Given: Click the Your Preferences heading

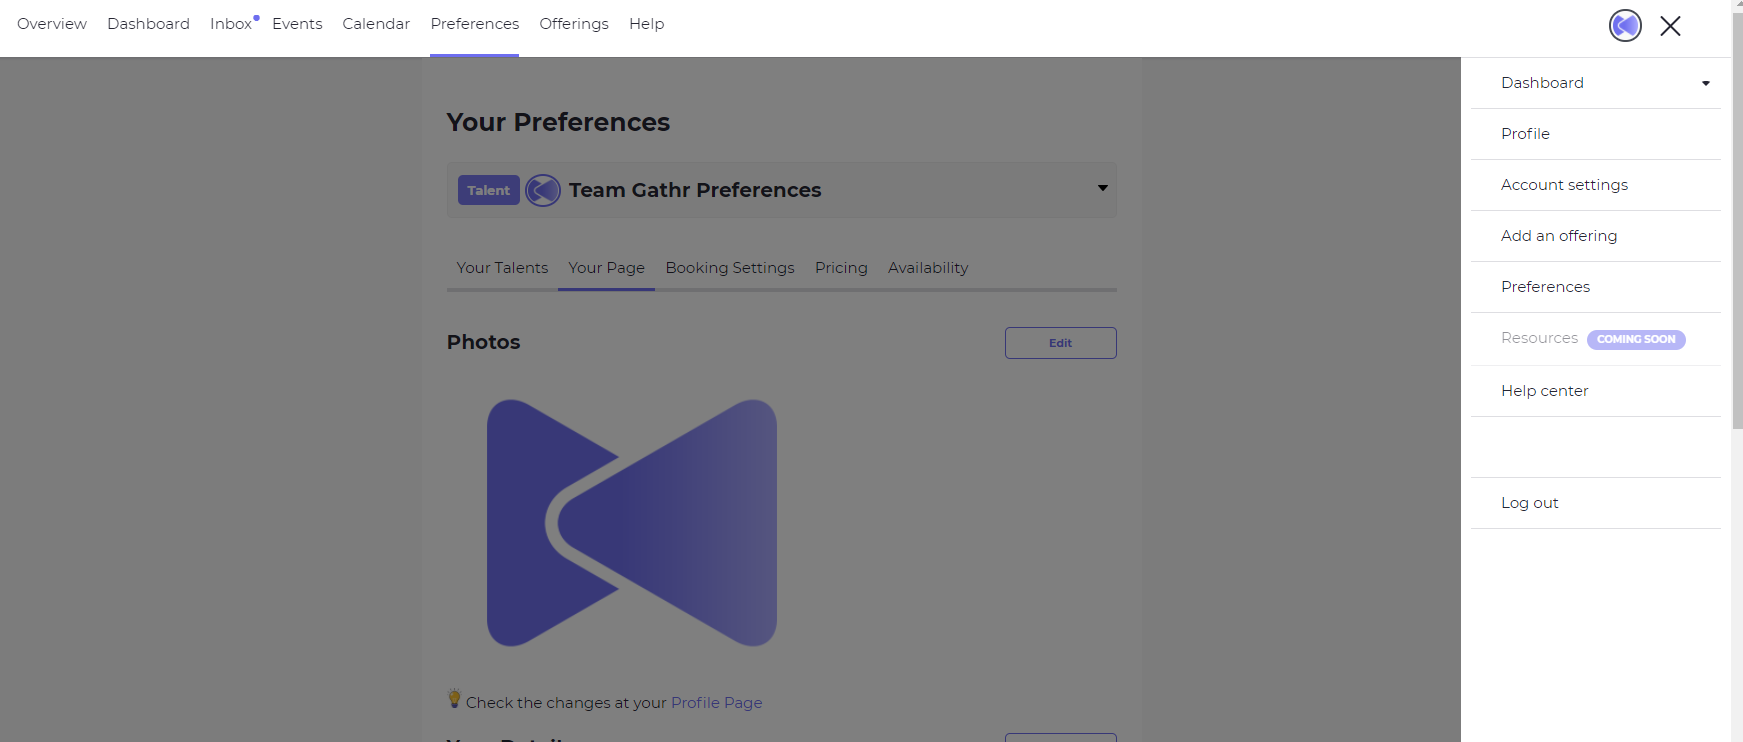Looking at the screenshot, I should (x=558, y=122).
